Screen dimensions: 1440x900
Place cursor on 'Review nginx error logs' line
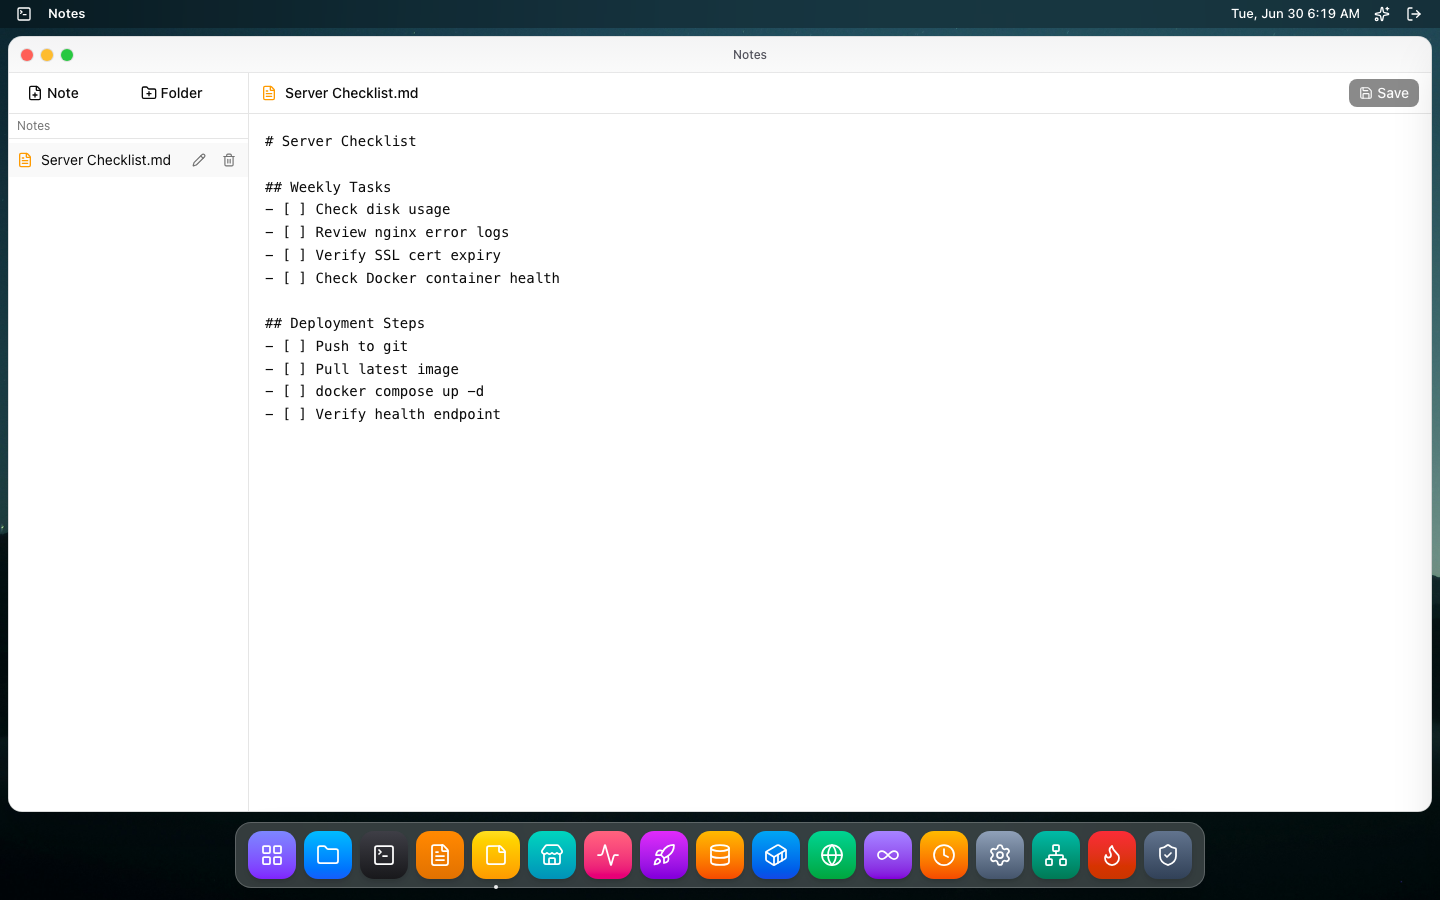pyautogui.click(x=387, y=232)
